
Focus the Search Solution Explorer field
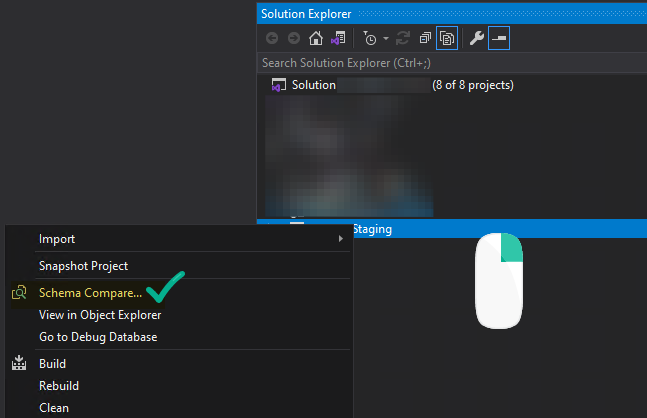tap(452, 63)
